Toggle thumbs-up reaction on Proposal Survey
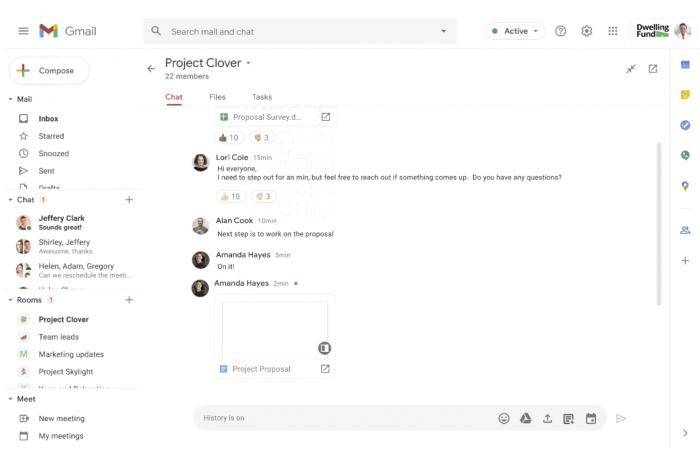The width and height of the screenshot is (700, 476). [229, 138]
